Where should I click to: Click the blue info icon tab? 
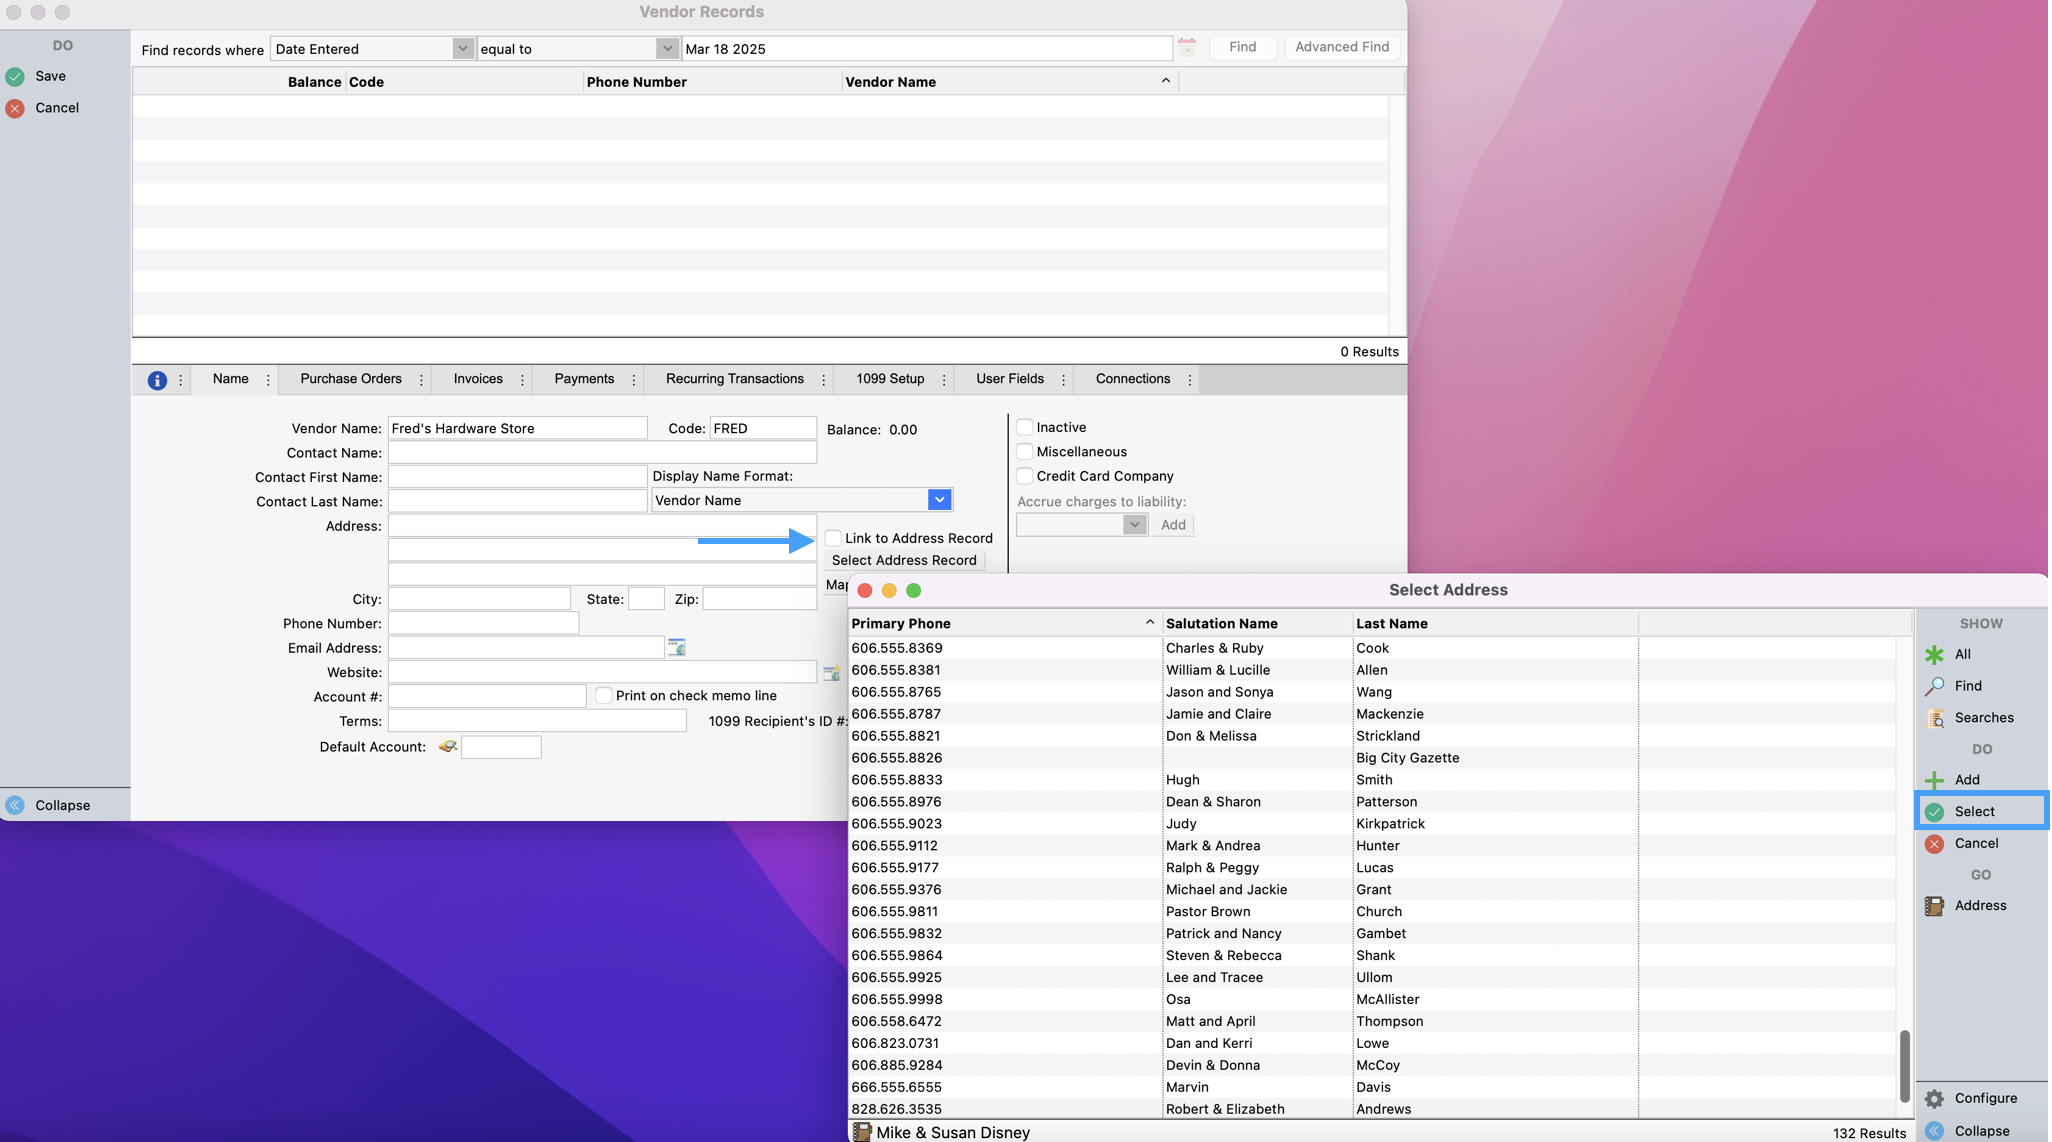[157, 380]
